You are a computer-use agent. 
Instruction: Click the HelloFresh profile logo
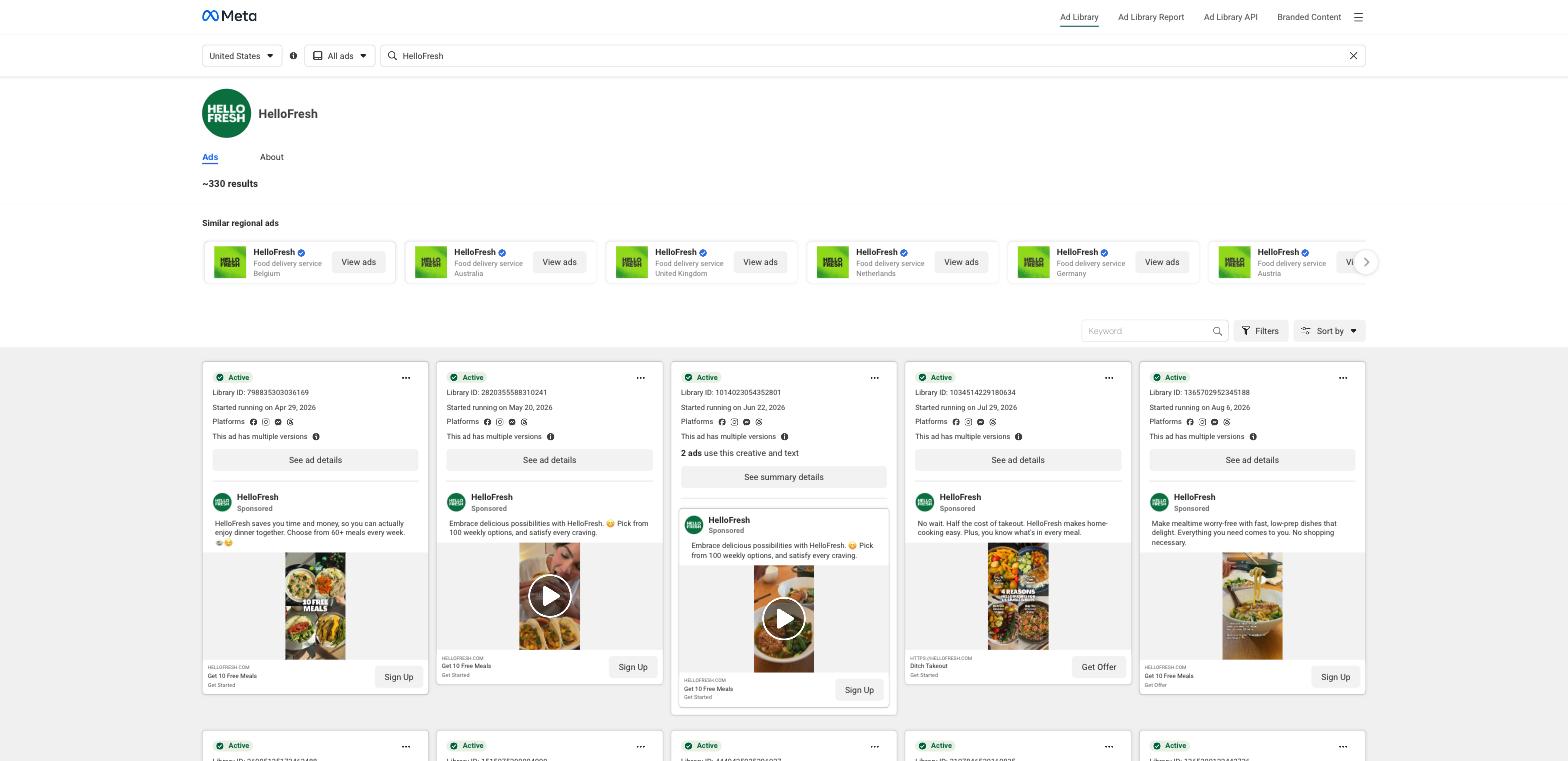(x=226, y=113)
